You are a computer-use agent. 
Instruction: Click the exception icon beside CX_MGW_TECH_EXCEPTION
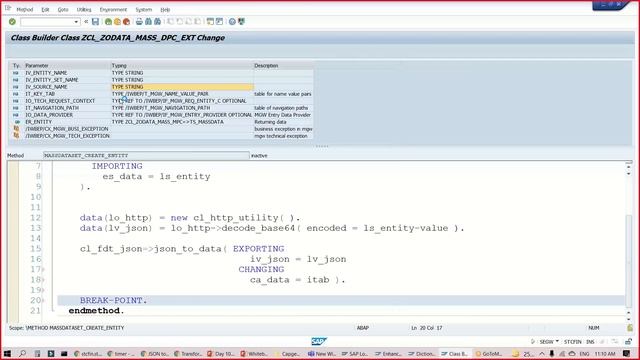(x=16, y=136)
